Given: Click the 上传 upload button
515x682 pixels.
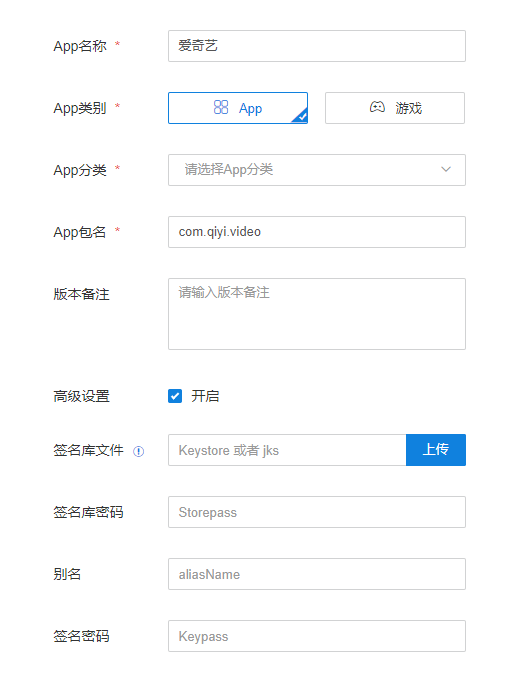Looking at the screenshot, I should coord(436,450).
